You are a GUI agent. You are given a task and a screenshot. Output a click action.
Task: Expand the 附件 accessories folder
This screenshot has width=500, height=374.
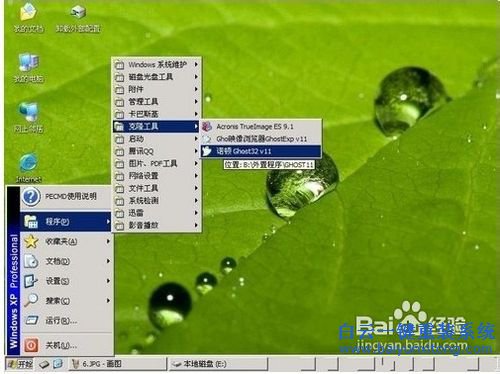[x=156, y=89]
